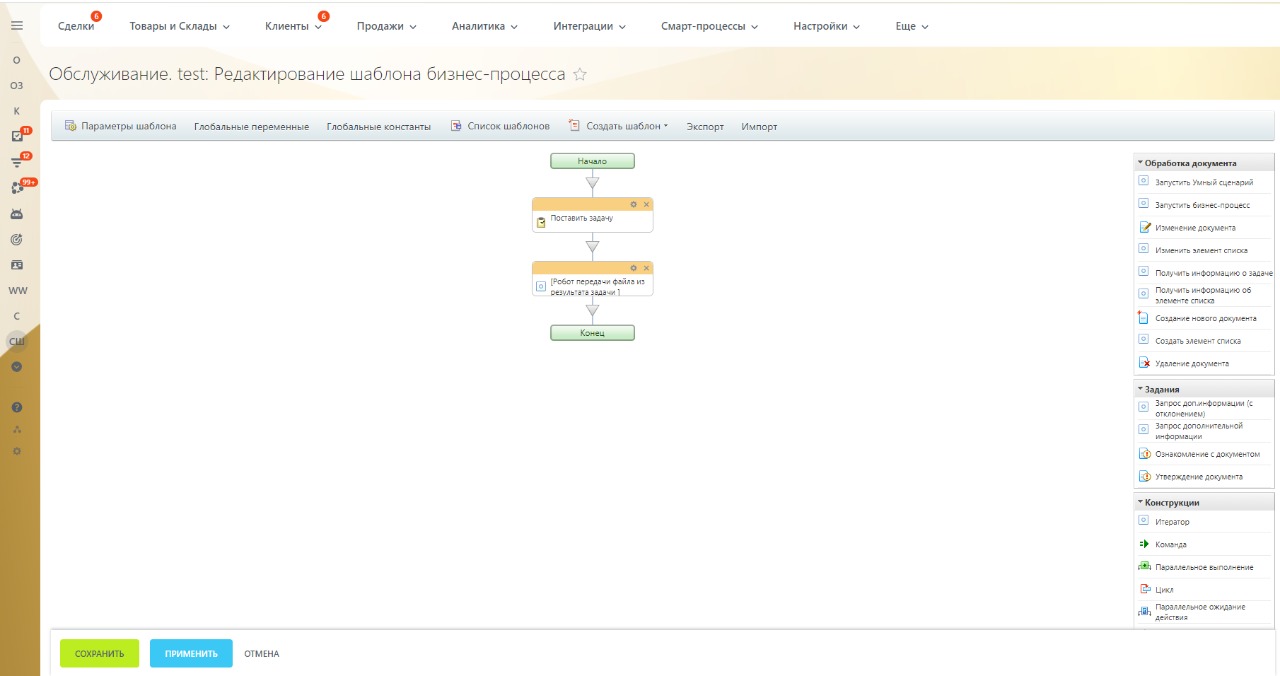Delete the Поставить задачу block with X
Viewport: 1280px width, 676px height.
click(646, 204)
